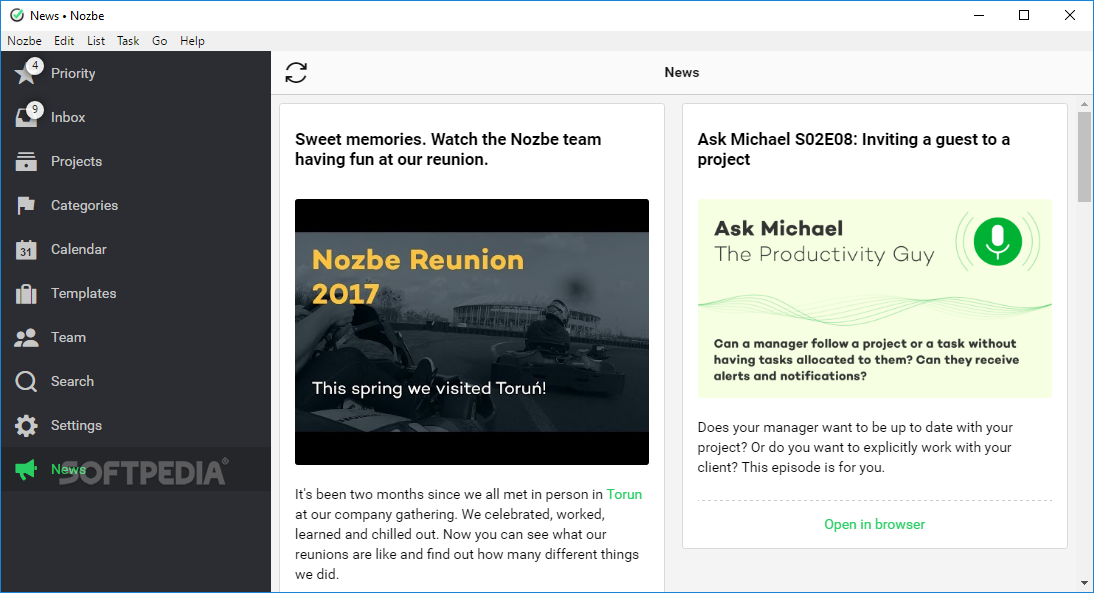Viewport: 1094px width, 593px height.
Task: Click Open in browser link
Action: click(874, 524)
